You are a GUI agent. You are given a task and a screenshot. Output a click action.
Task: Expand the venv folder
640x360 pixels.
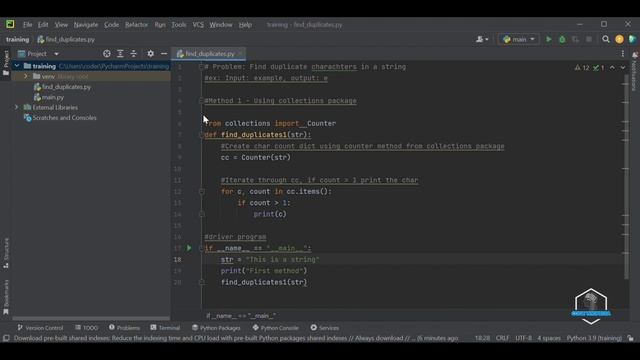click(x=26, y=76)
